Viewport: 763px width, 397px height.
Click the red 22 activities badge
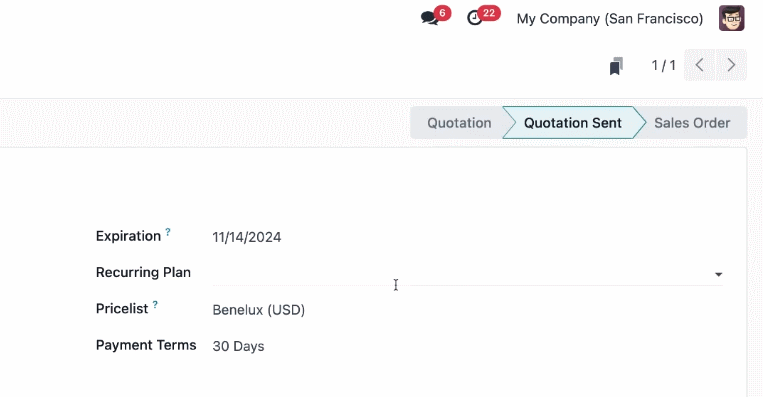point(489,13)
